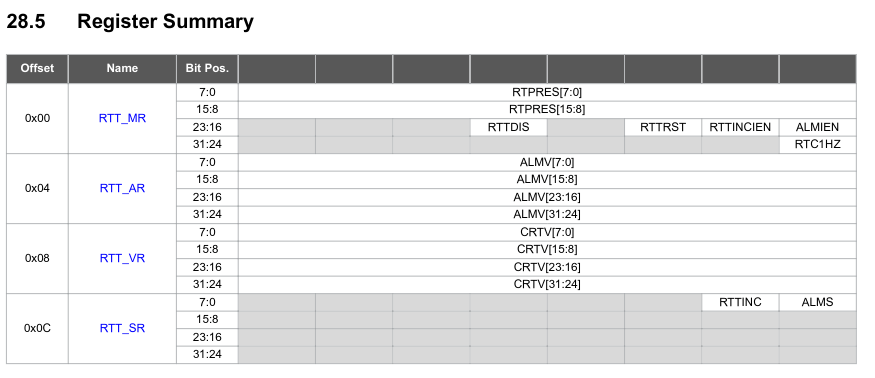Click the RTPRES[7:0] field row
The width and height of the screenshot is (875, 378).
pos(547,92)
